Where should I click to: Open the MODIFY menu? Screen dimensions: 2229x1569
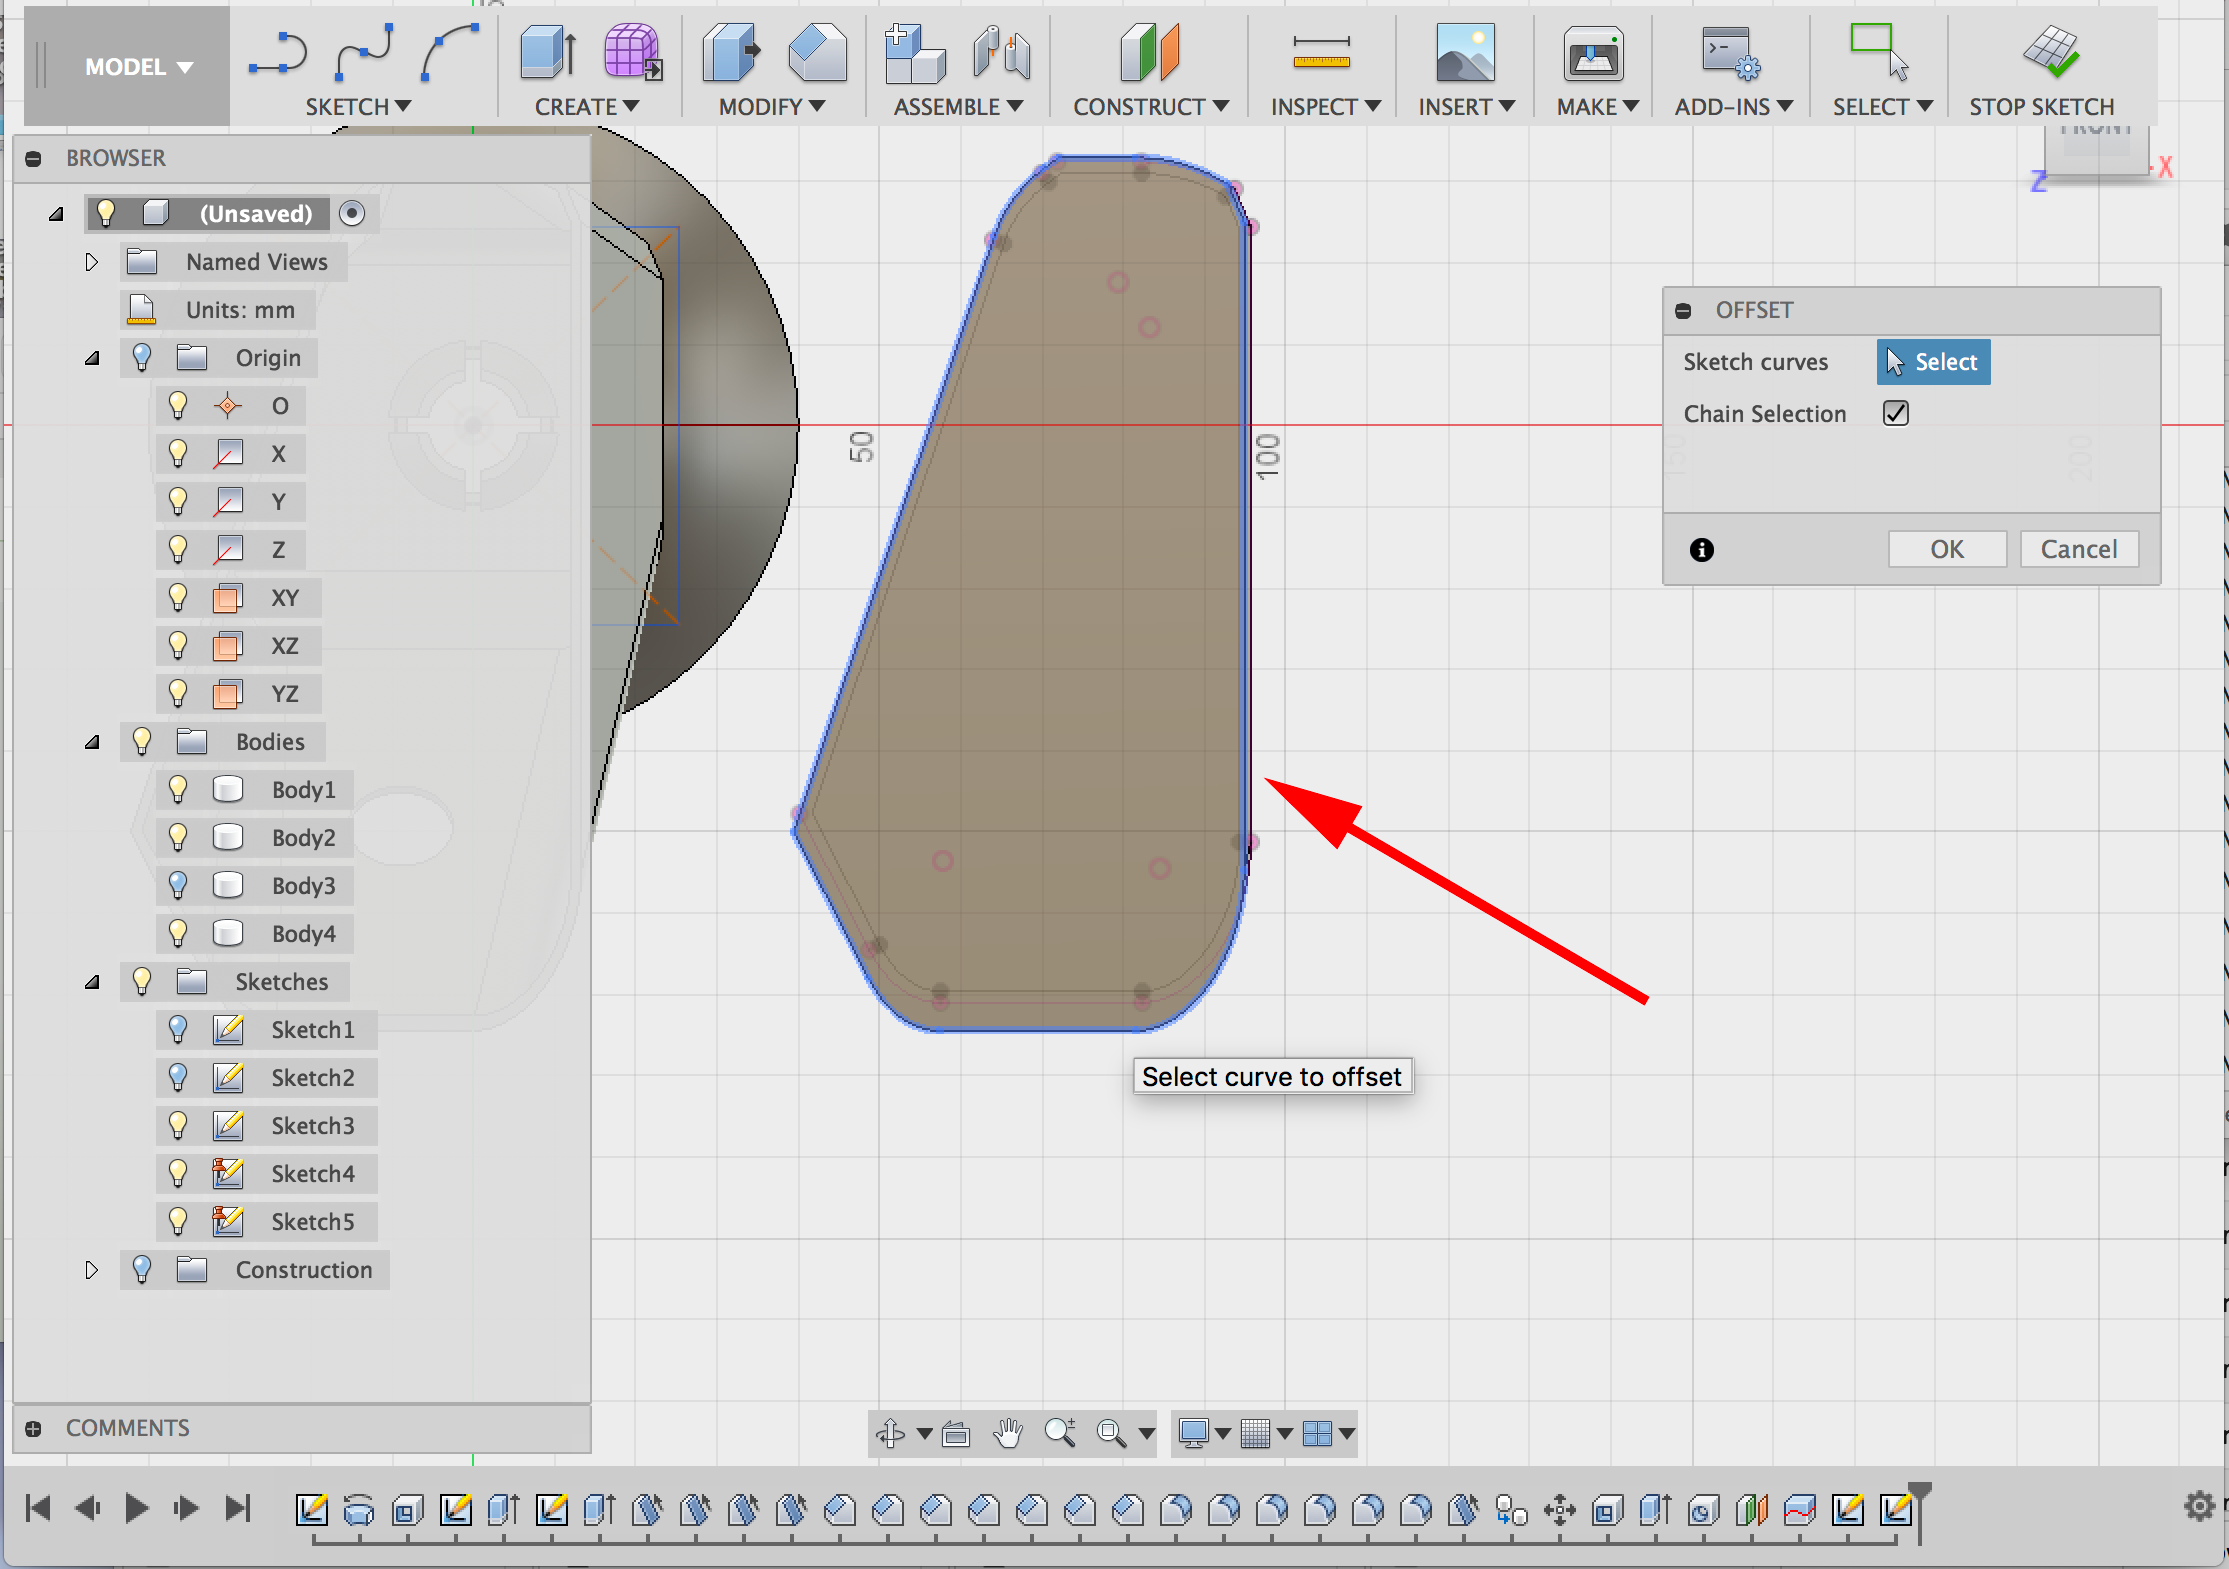[772, 106]
